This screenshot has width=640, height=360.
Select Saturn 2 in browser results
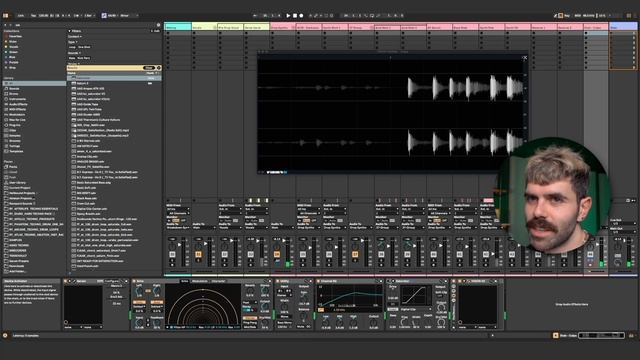(x=82, y=83)
